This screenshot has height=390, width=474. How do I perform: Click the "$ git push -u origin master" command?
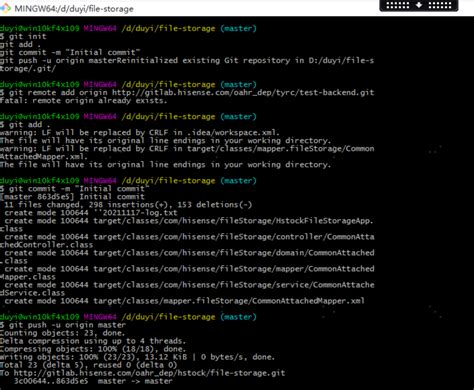(63, 325)
